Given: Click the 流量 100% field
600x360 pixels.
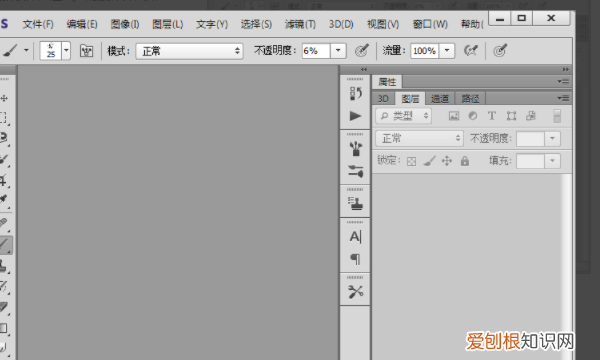Looking at the screenshot, I should tap(425, 50).
